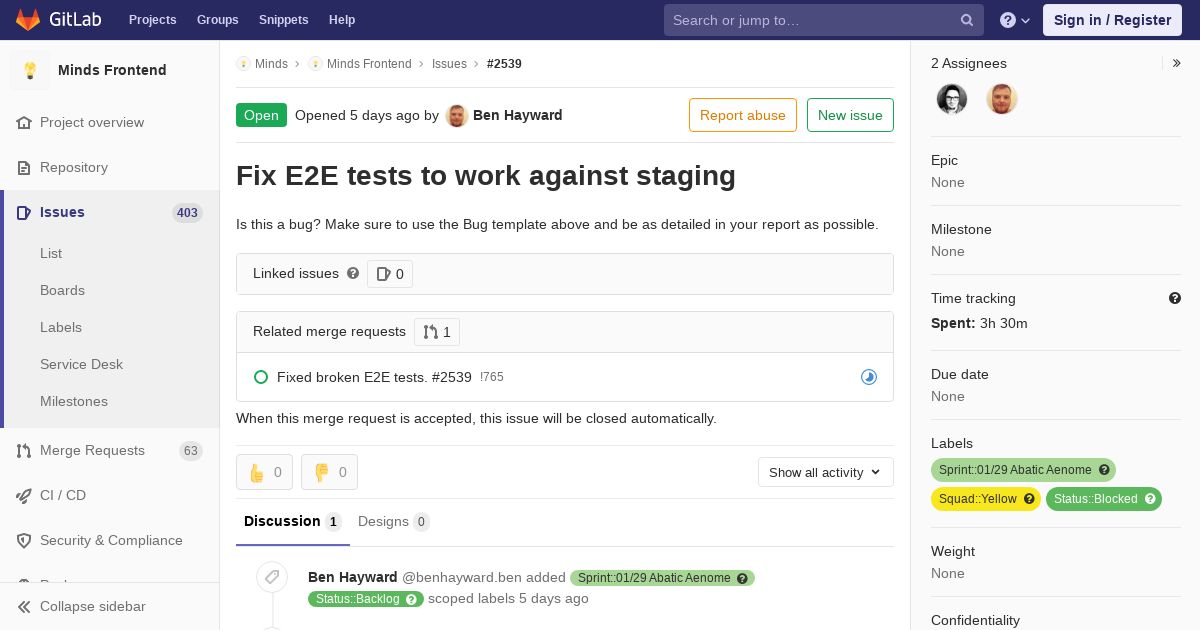
Task: Click the open merge request status circle
Action: pyautogui.click(x=261, y=377)
